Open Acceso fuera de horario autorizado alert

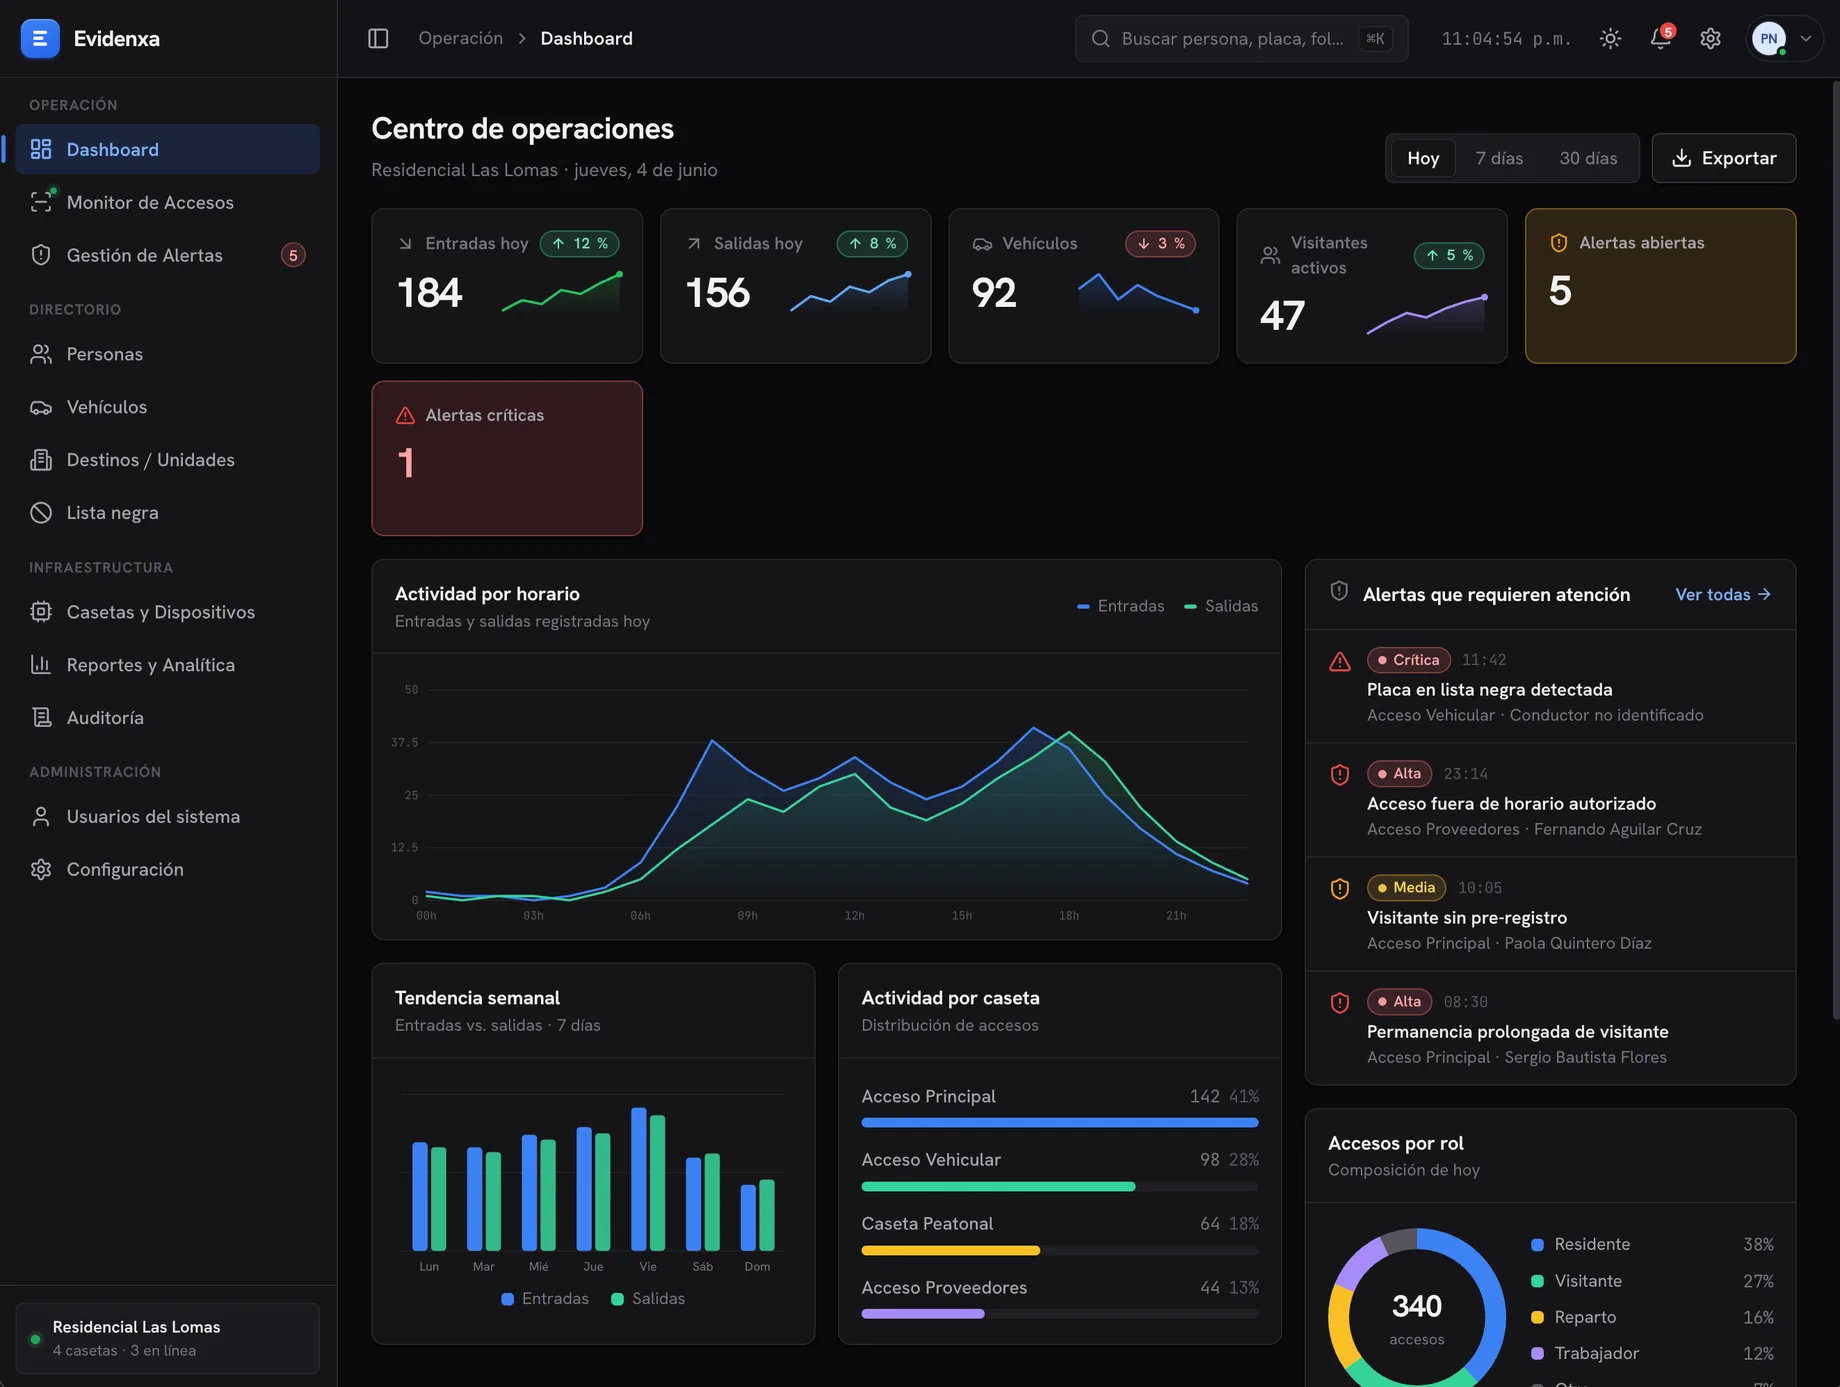1550,800
